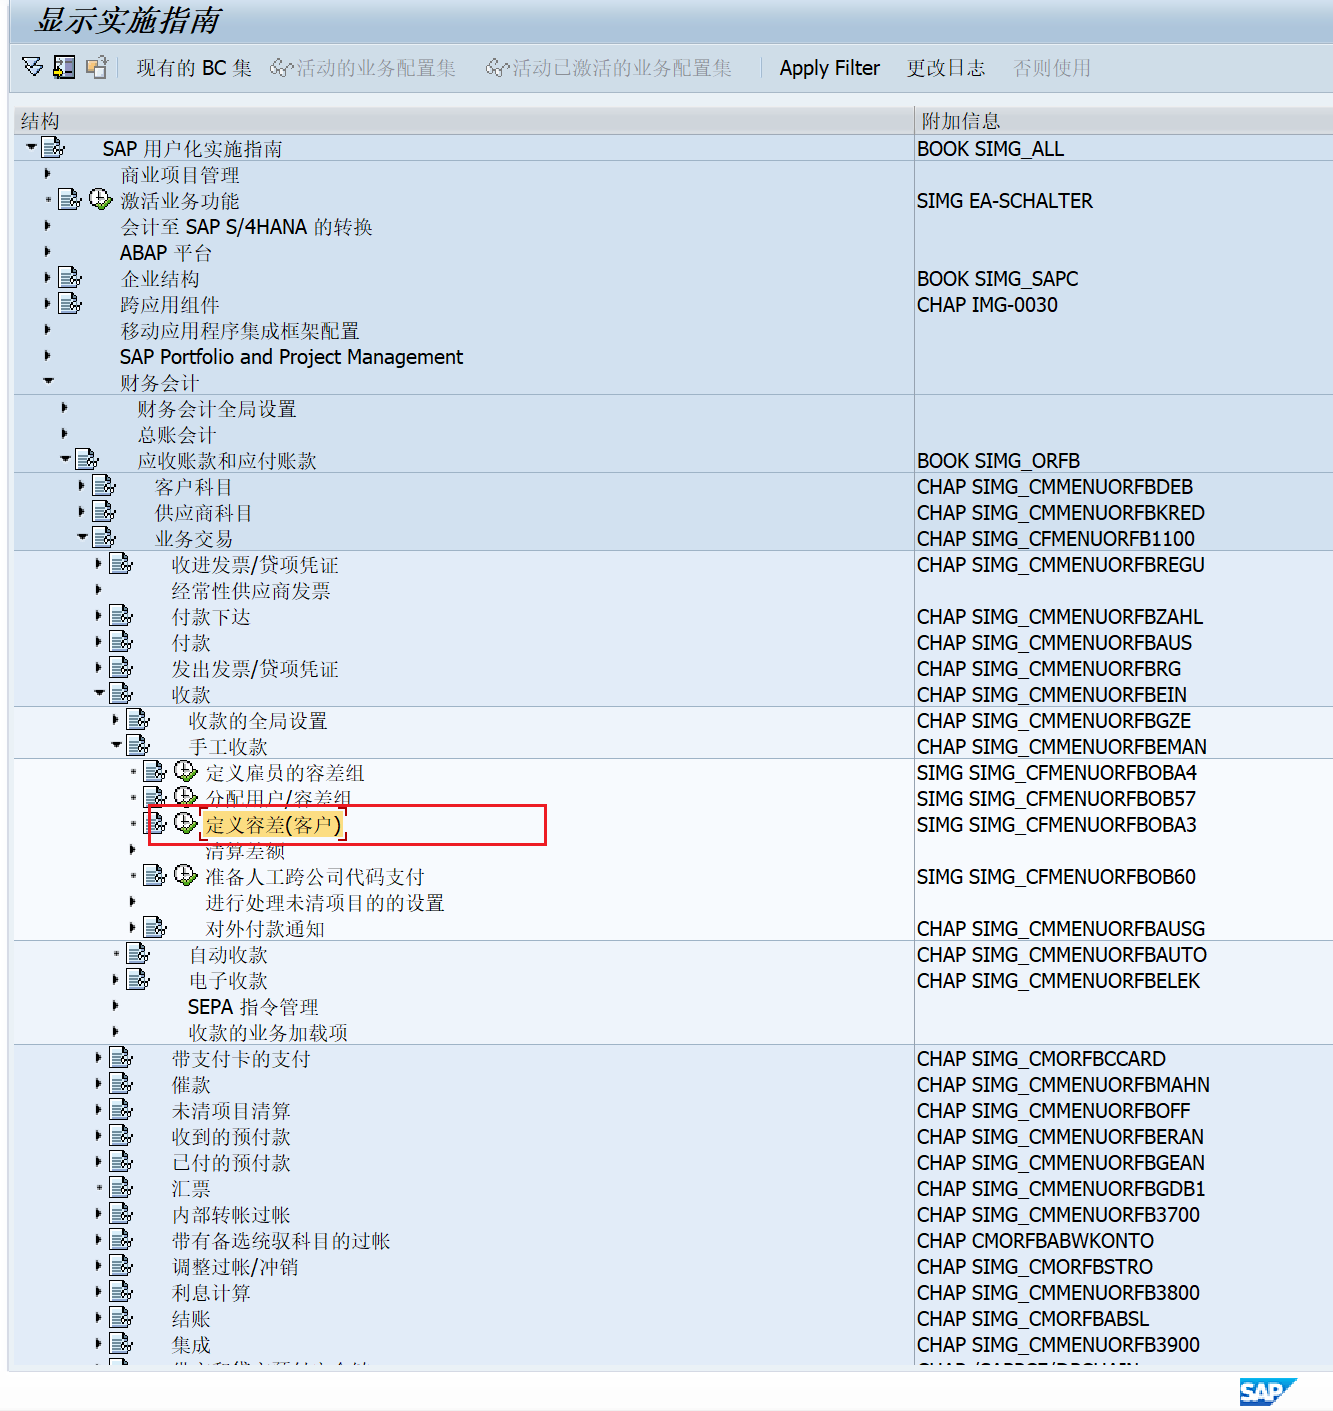Click the 活动的业务配置集 toolbar button

363,68
